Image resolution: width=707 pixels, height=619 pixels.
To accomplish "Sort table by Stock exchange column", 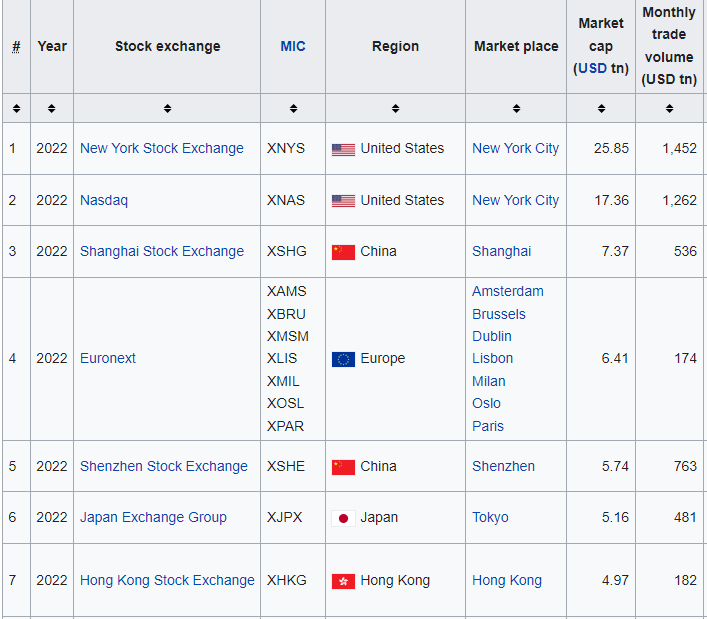I will (x=167, y=108).
